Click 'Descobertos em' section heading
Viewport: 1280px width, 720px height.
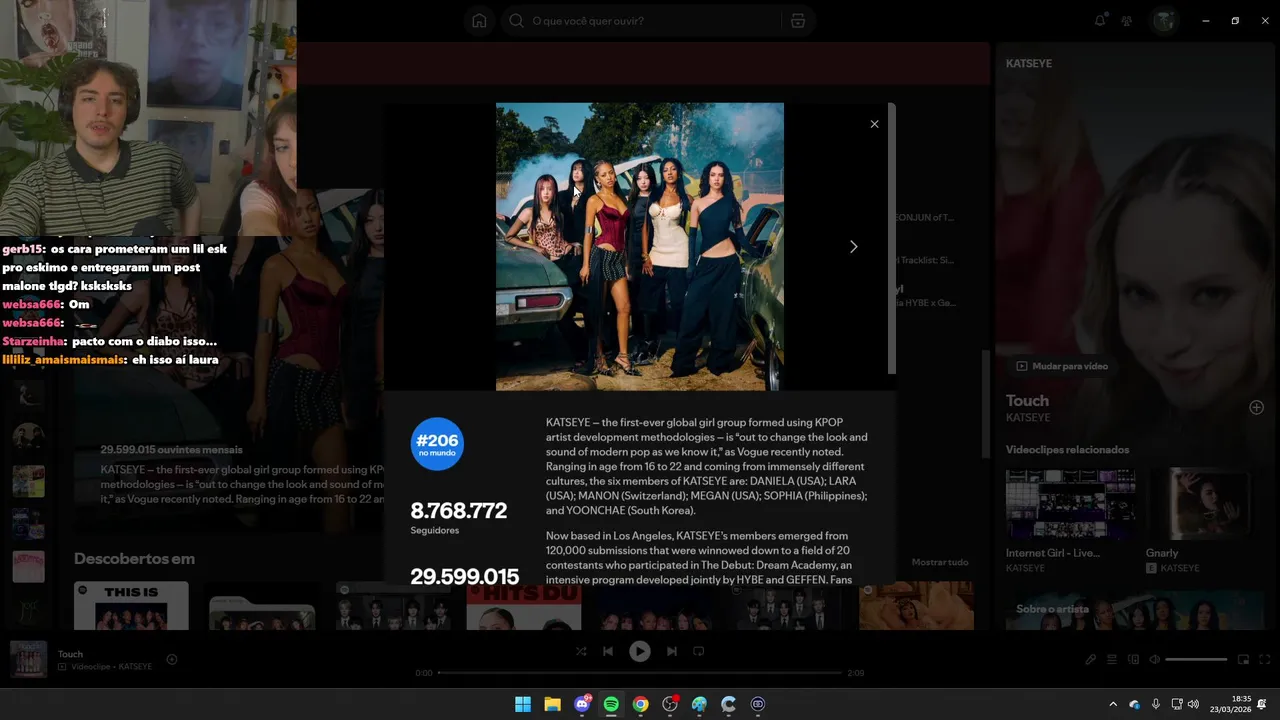point(134,559)
